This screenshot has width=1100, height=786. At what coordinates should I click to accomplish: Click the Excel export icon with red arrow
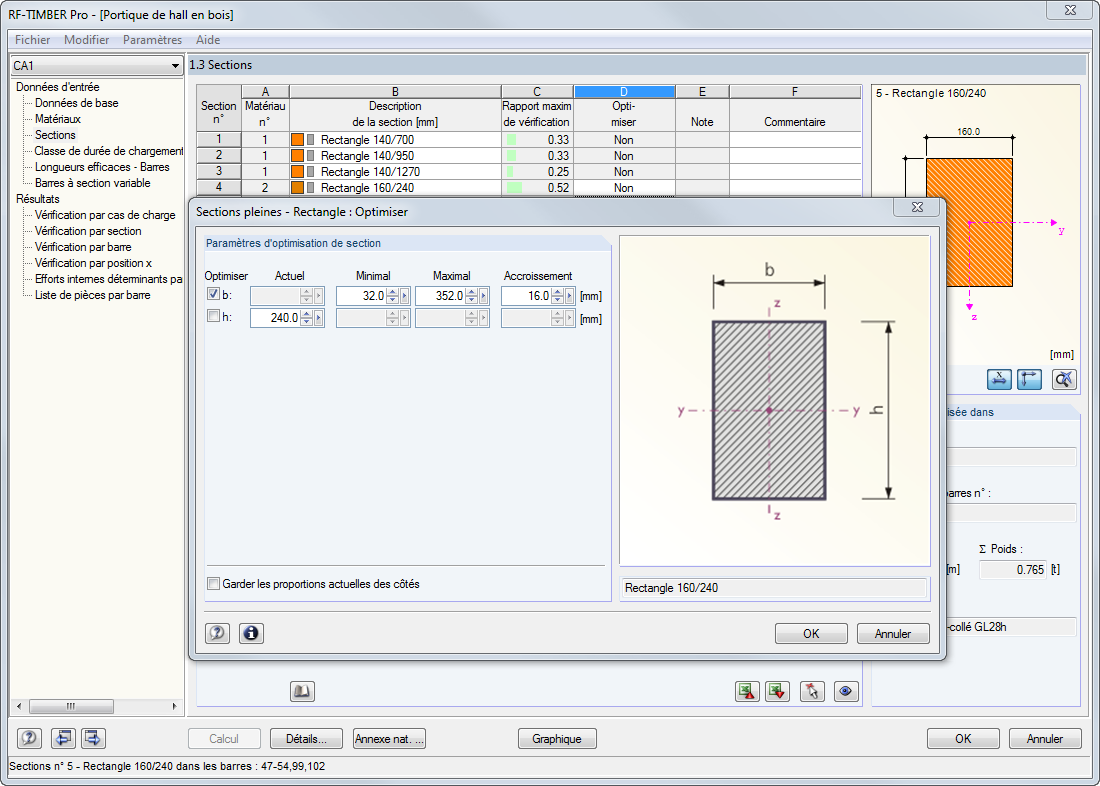point(747,692)
